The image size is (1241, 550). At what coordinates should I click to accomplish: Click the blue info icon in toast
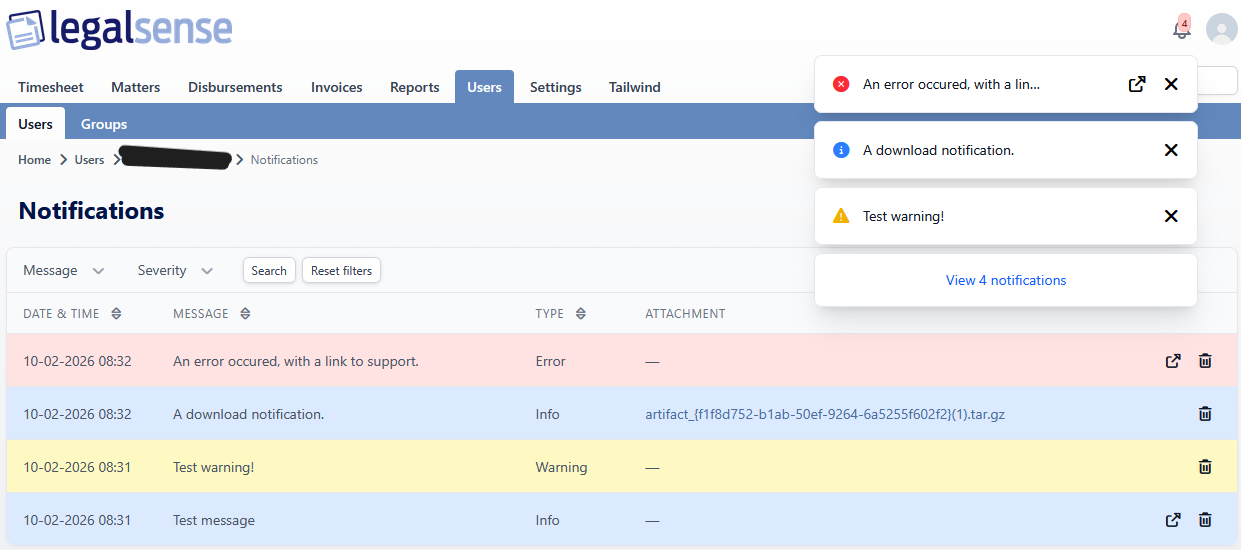pyautogui.click(x=841, y=150)
